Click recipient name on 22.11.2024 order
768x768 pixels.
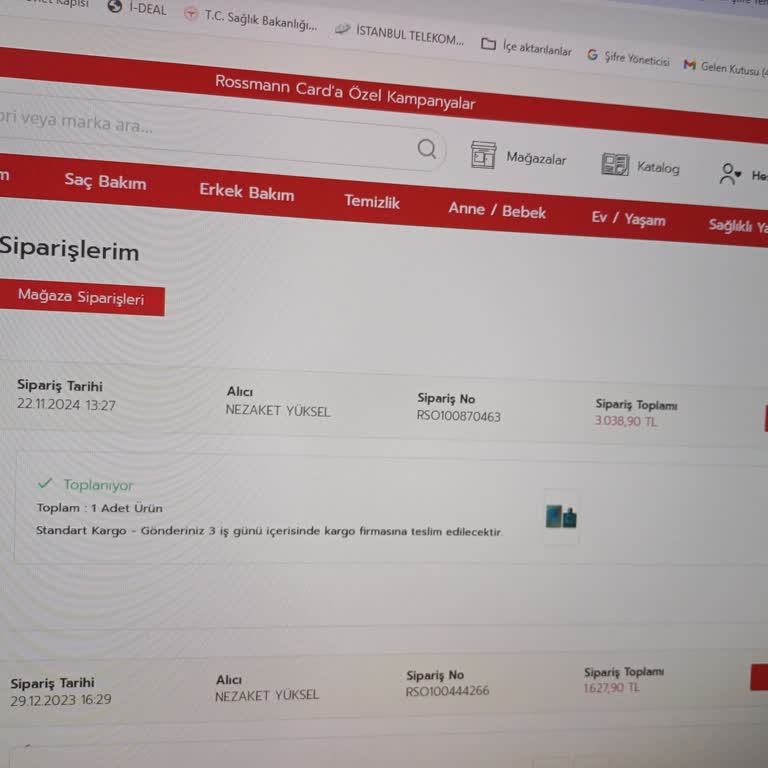coord(278,411)
